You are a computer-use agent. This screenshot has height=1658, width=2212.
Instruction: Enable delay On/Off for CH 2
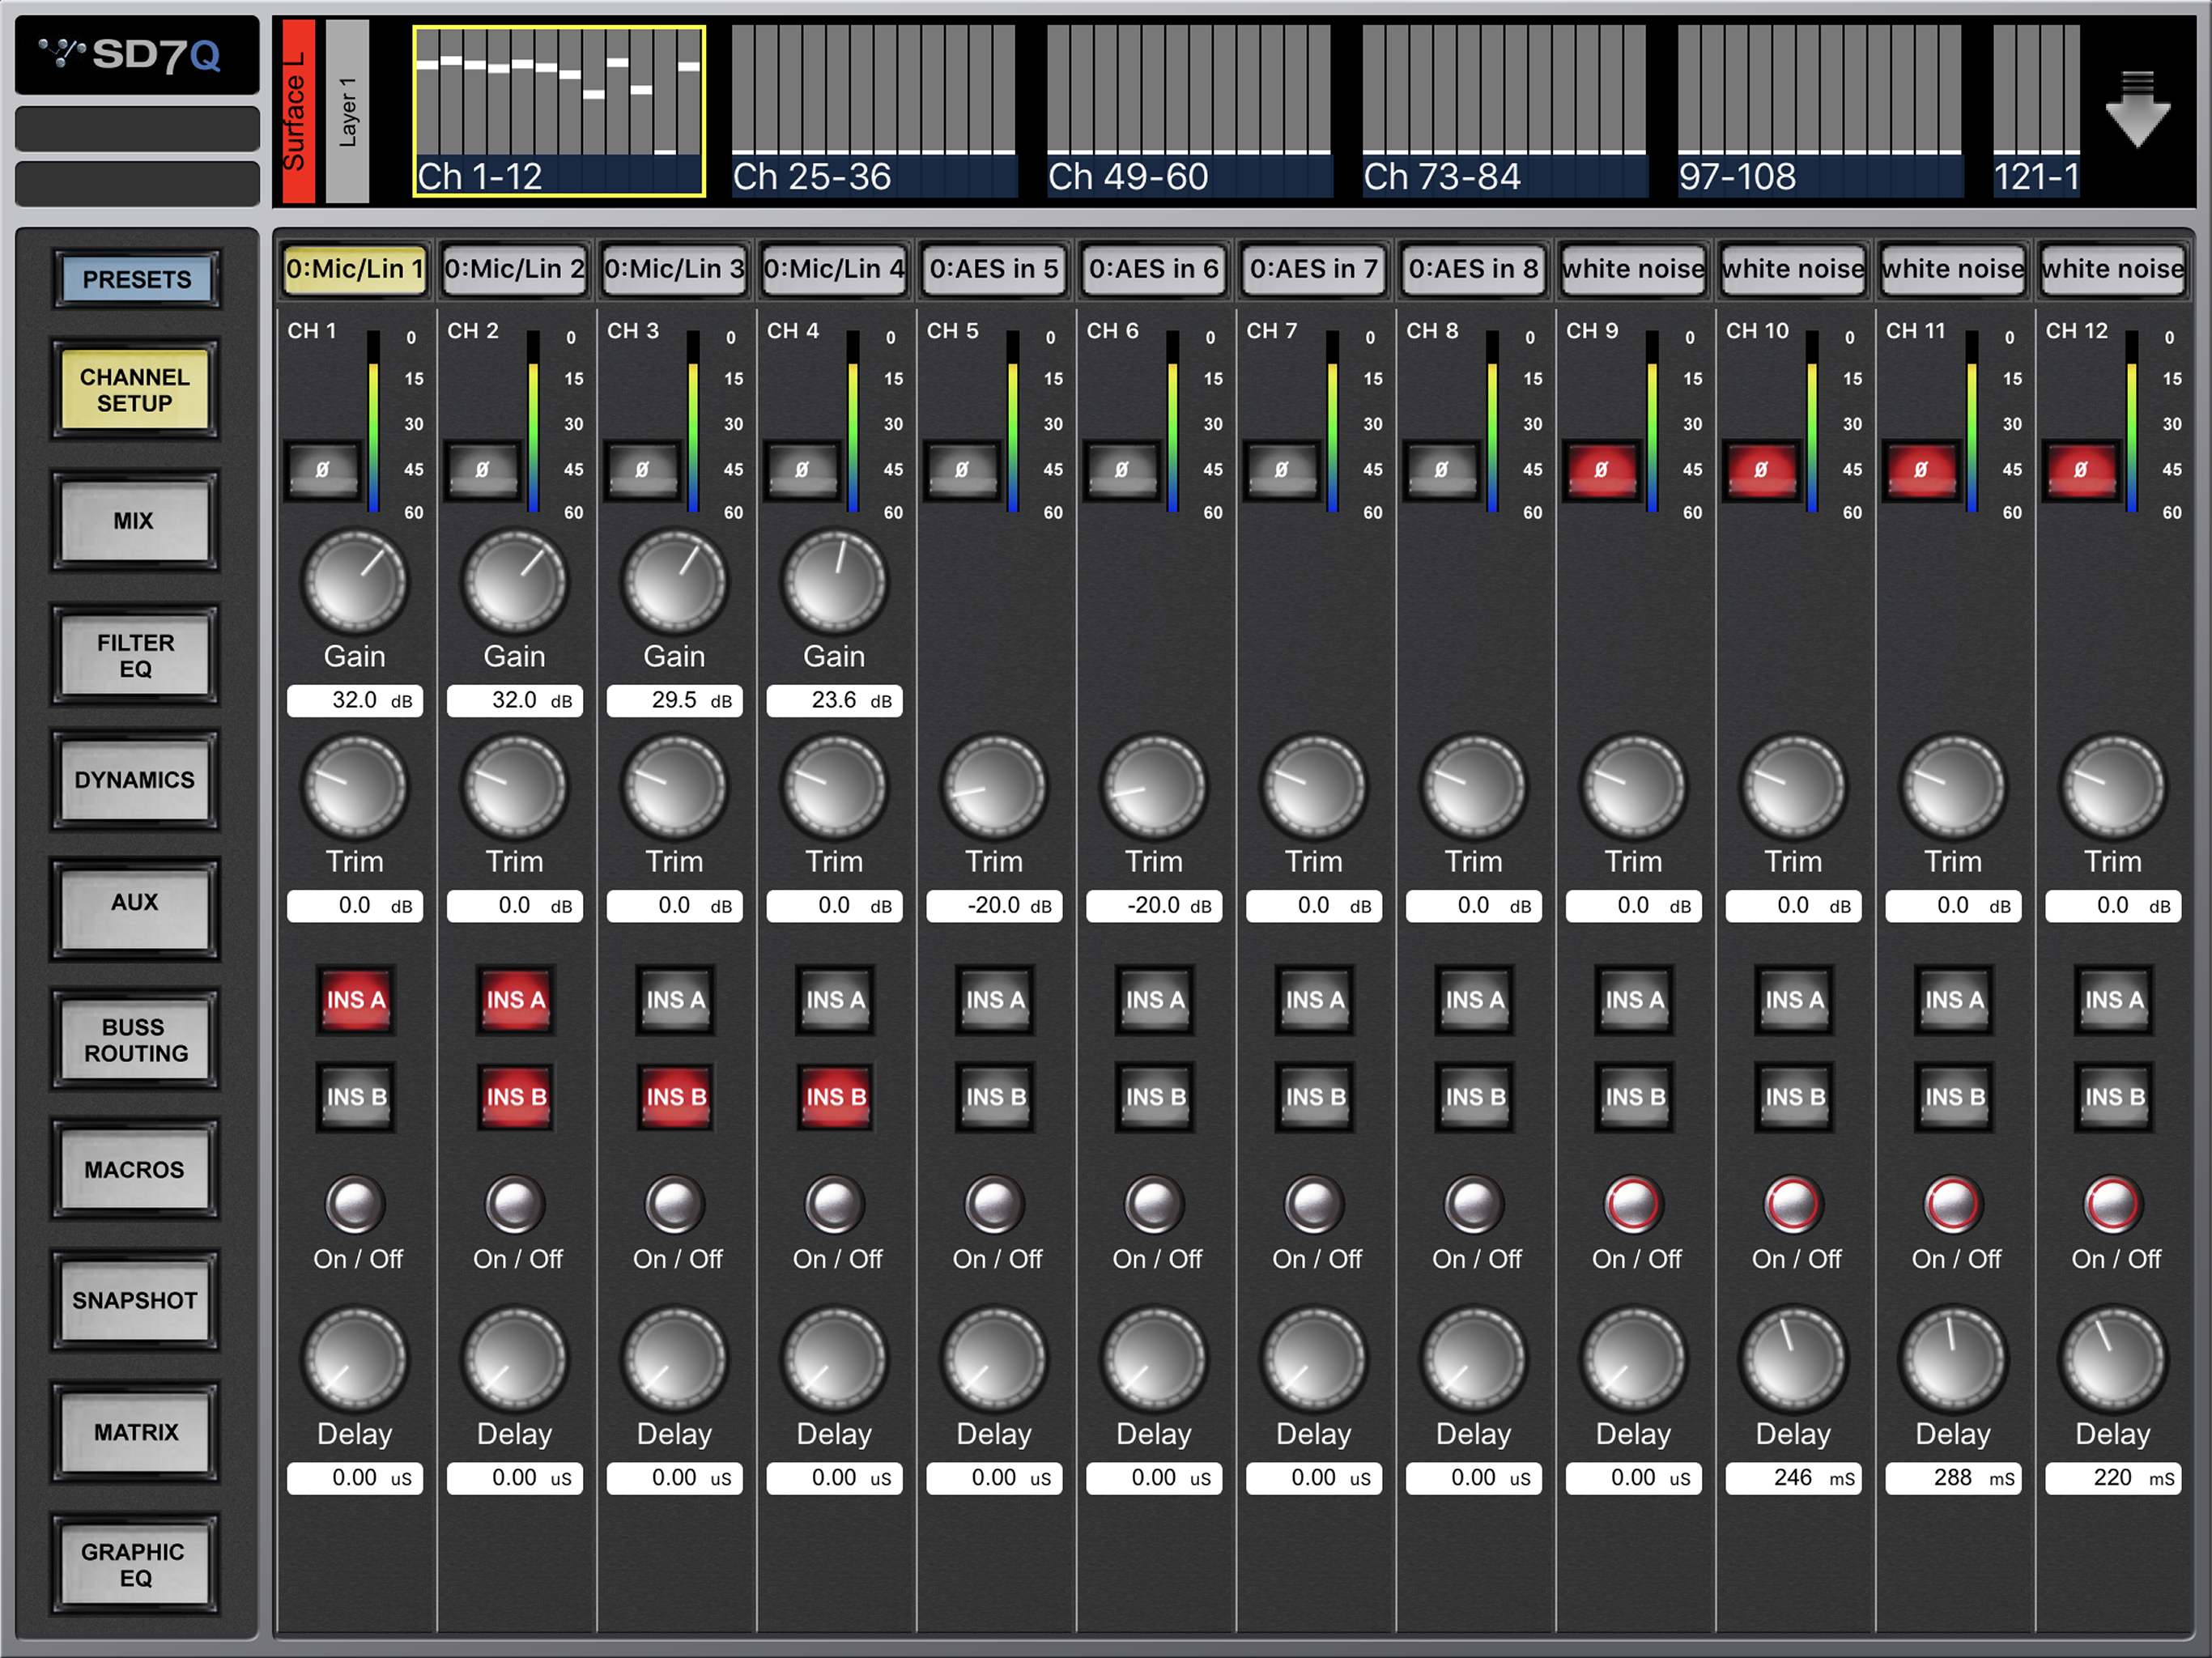[515, 1204]
